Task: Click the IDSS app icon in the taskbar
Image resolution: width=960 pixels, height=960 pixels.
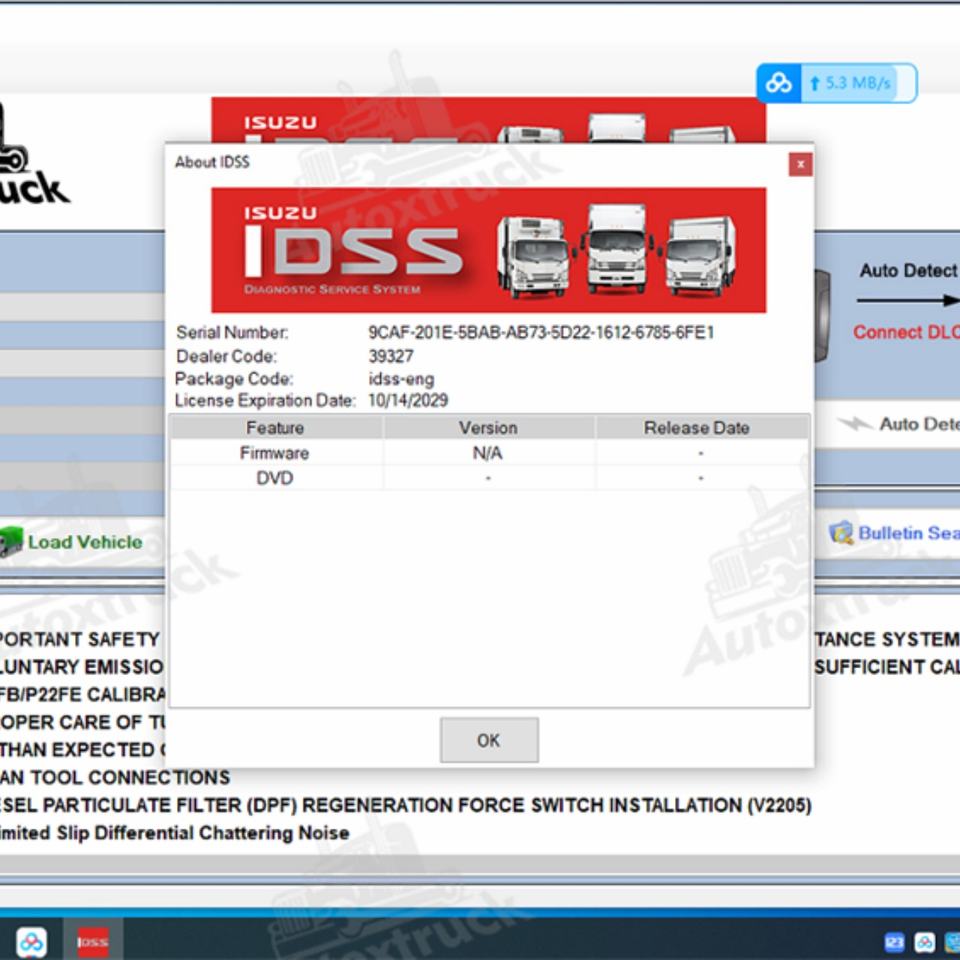Action: (x=93, y=942)
